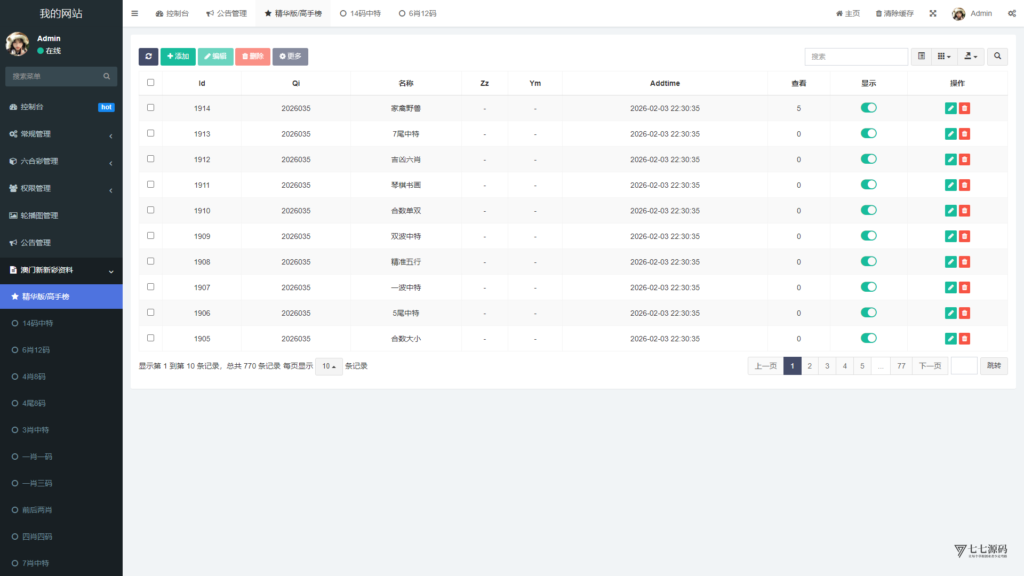Click the fullscreen icon in the top bar
The width and height of the screenshot is (1024, 576).
tap(933, 14)
